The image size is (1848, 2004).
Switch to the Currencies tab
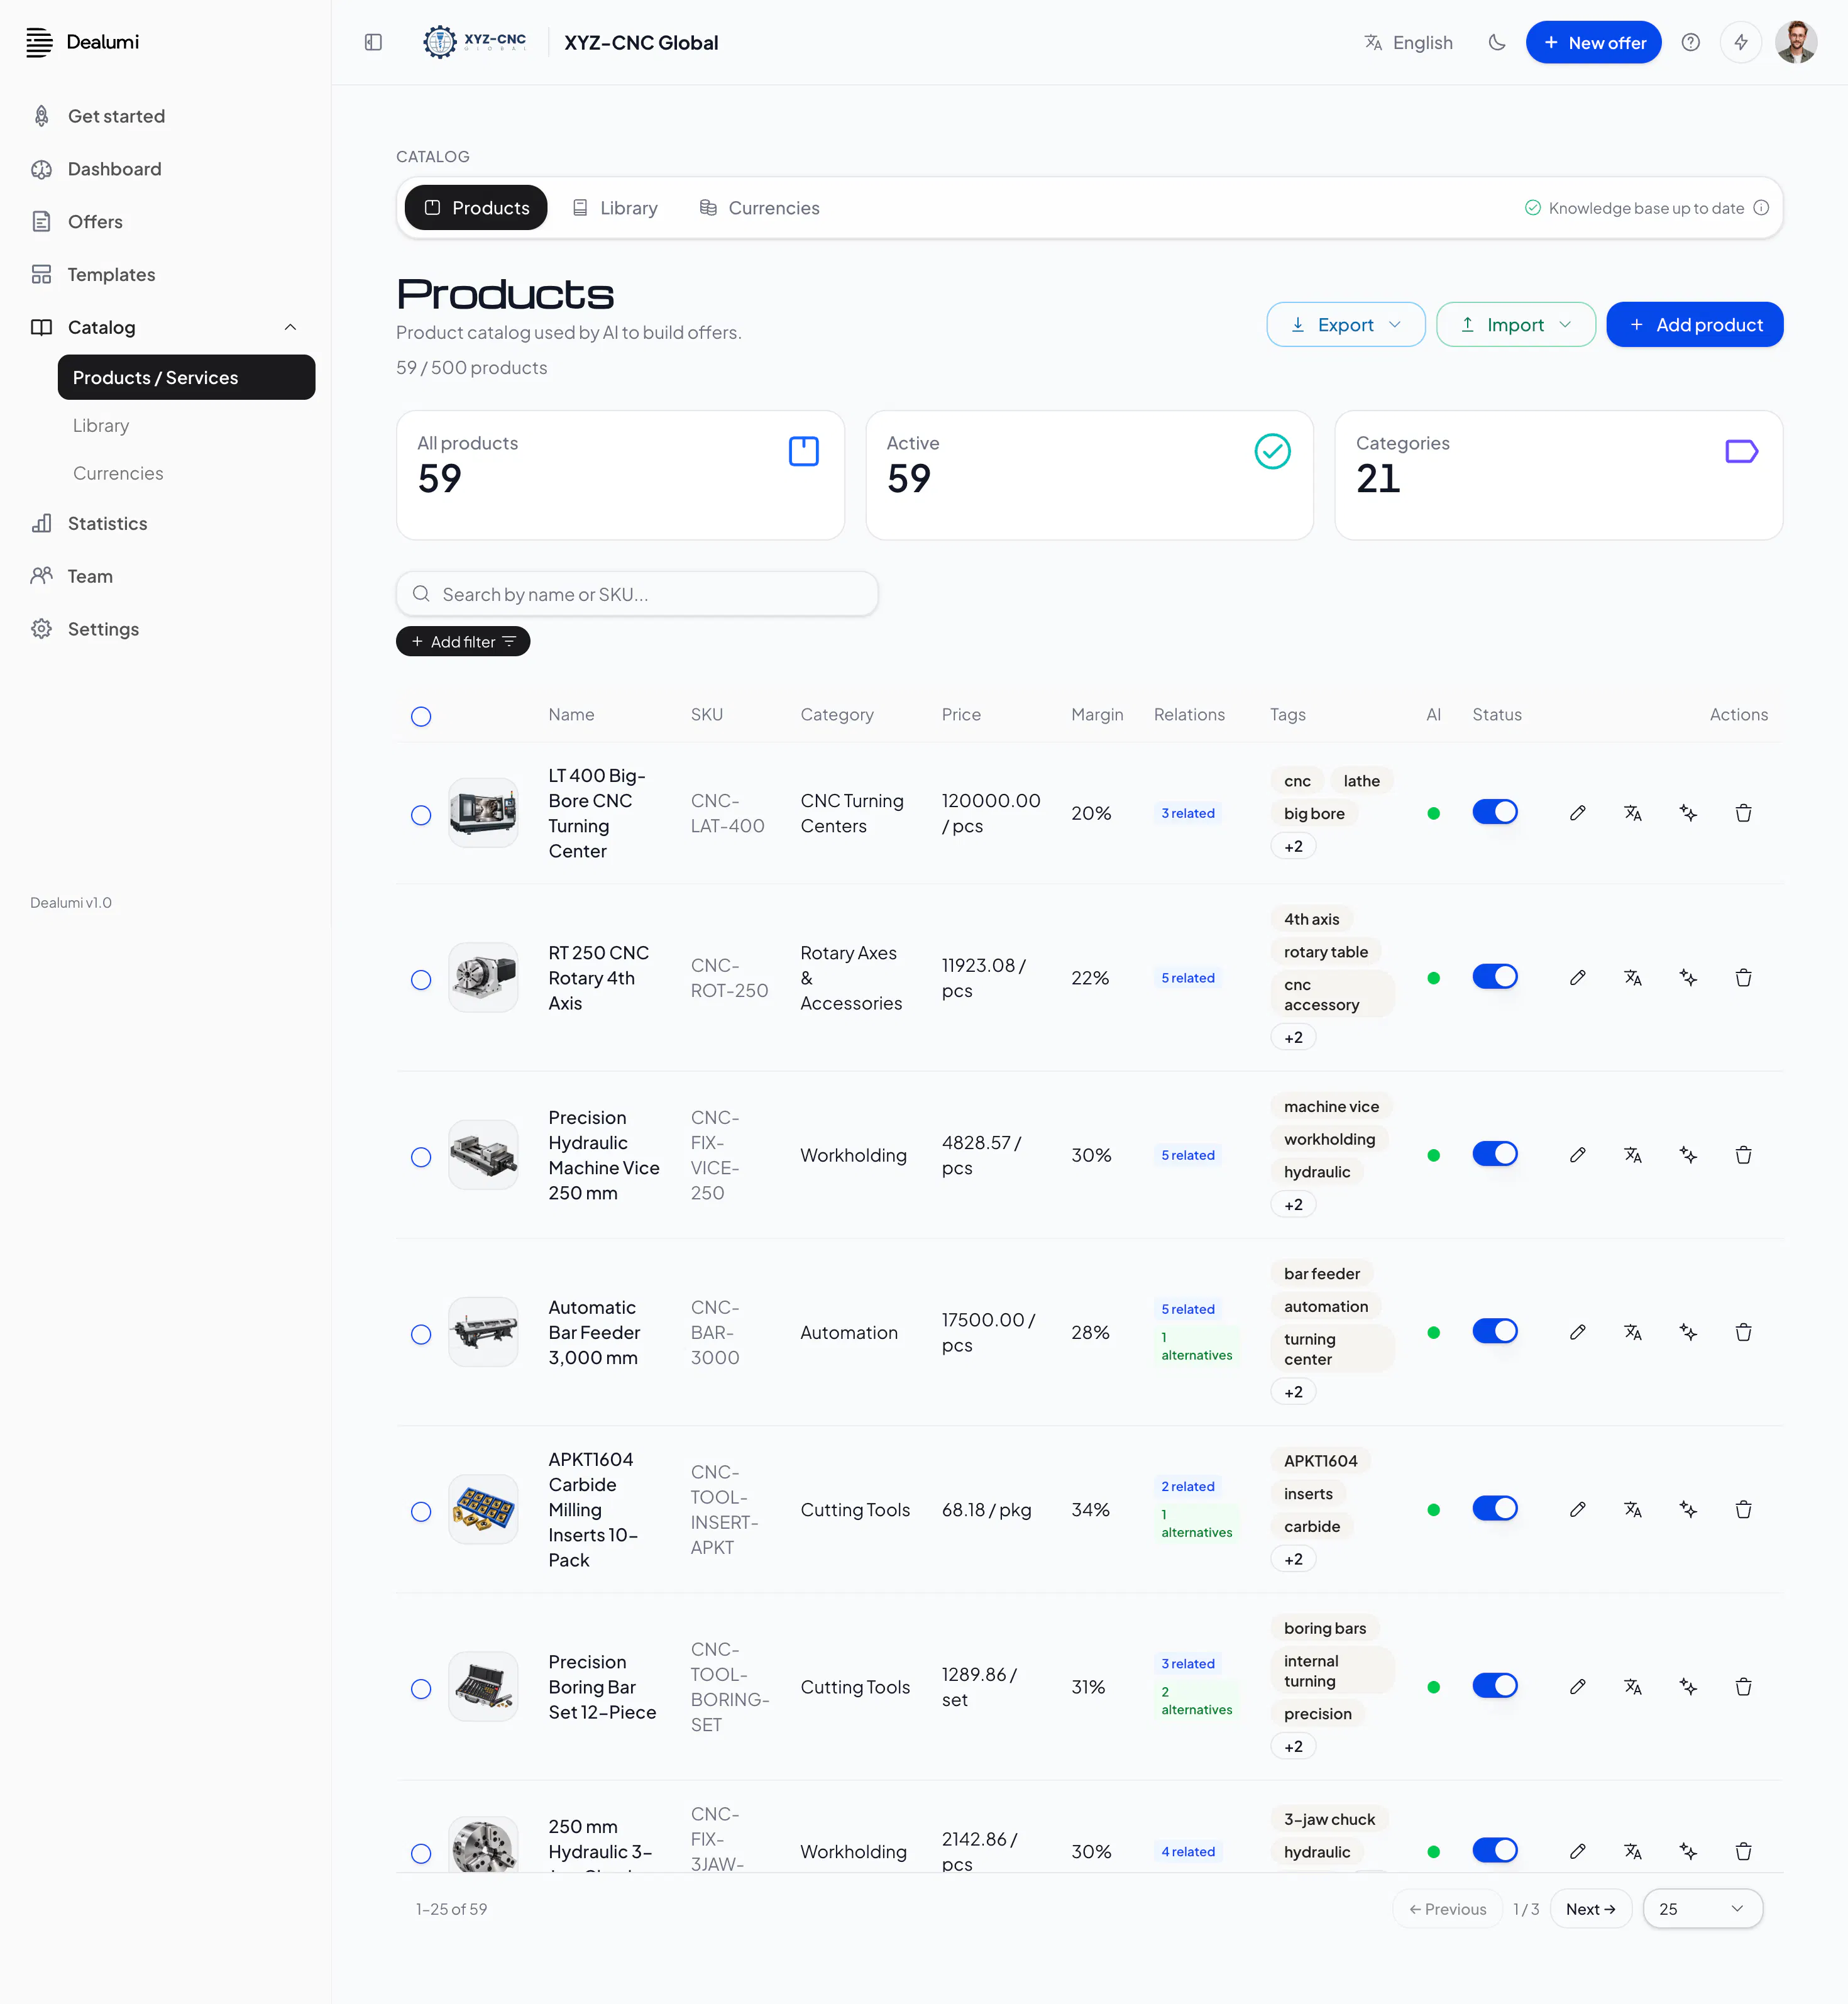click(760, 208)
